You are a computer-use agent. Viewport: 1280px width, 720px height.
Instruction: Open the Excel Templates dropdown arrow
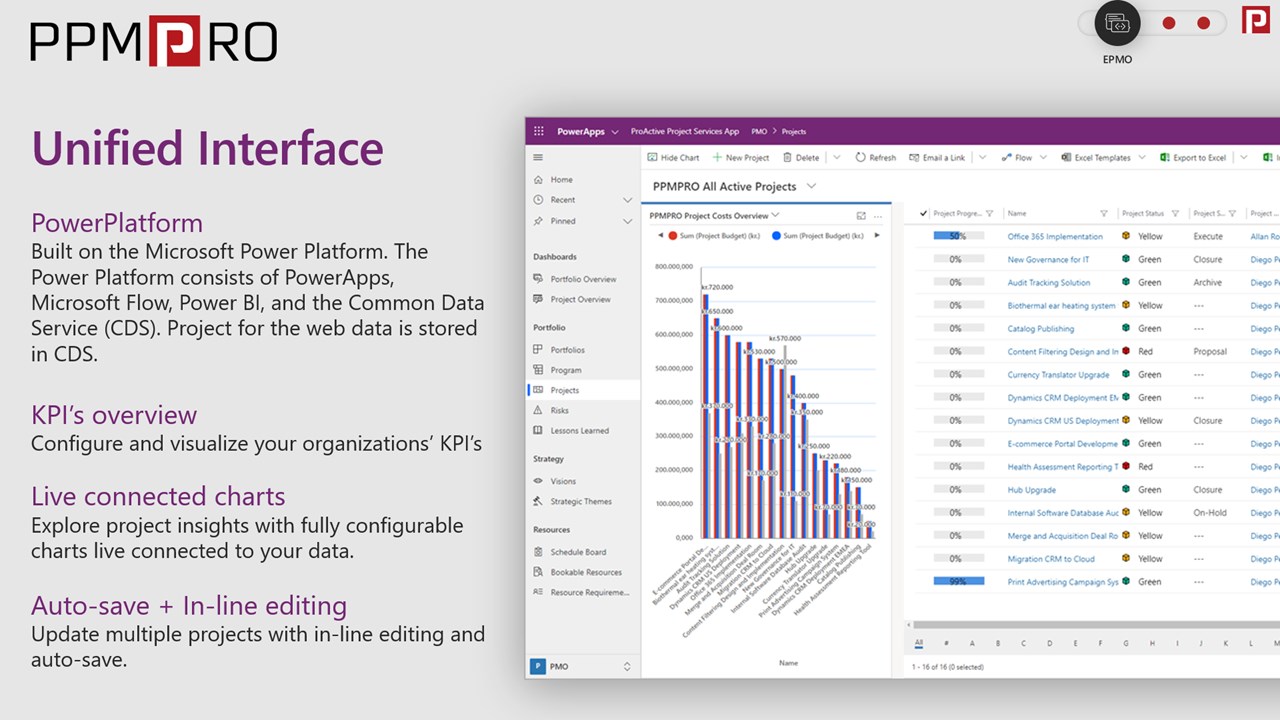click(1143, 157)
